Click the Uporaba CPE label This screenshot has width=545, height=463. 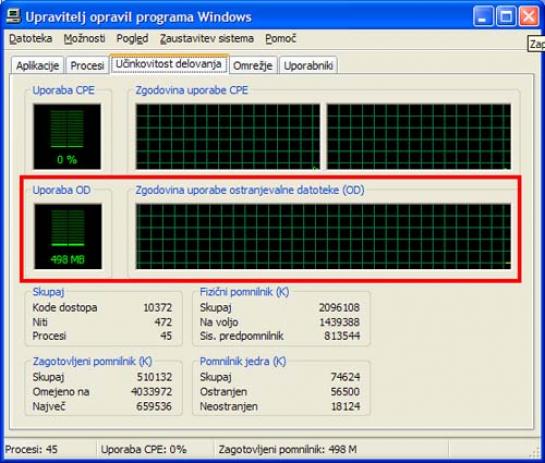[63, 90]
